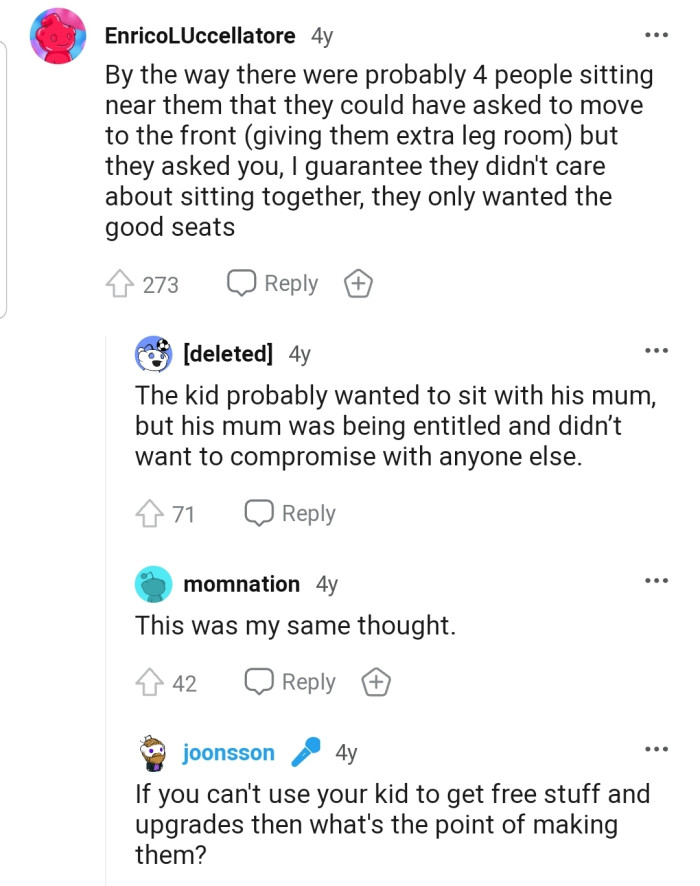Open the three-dot menu on the deleted comment
Image resolution: width=700 pixels, height=886 pixels.
click(656, 352)
